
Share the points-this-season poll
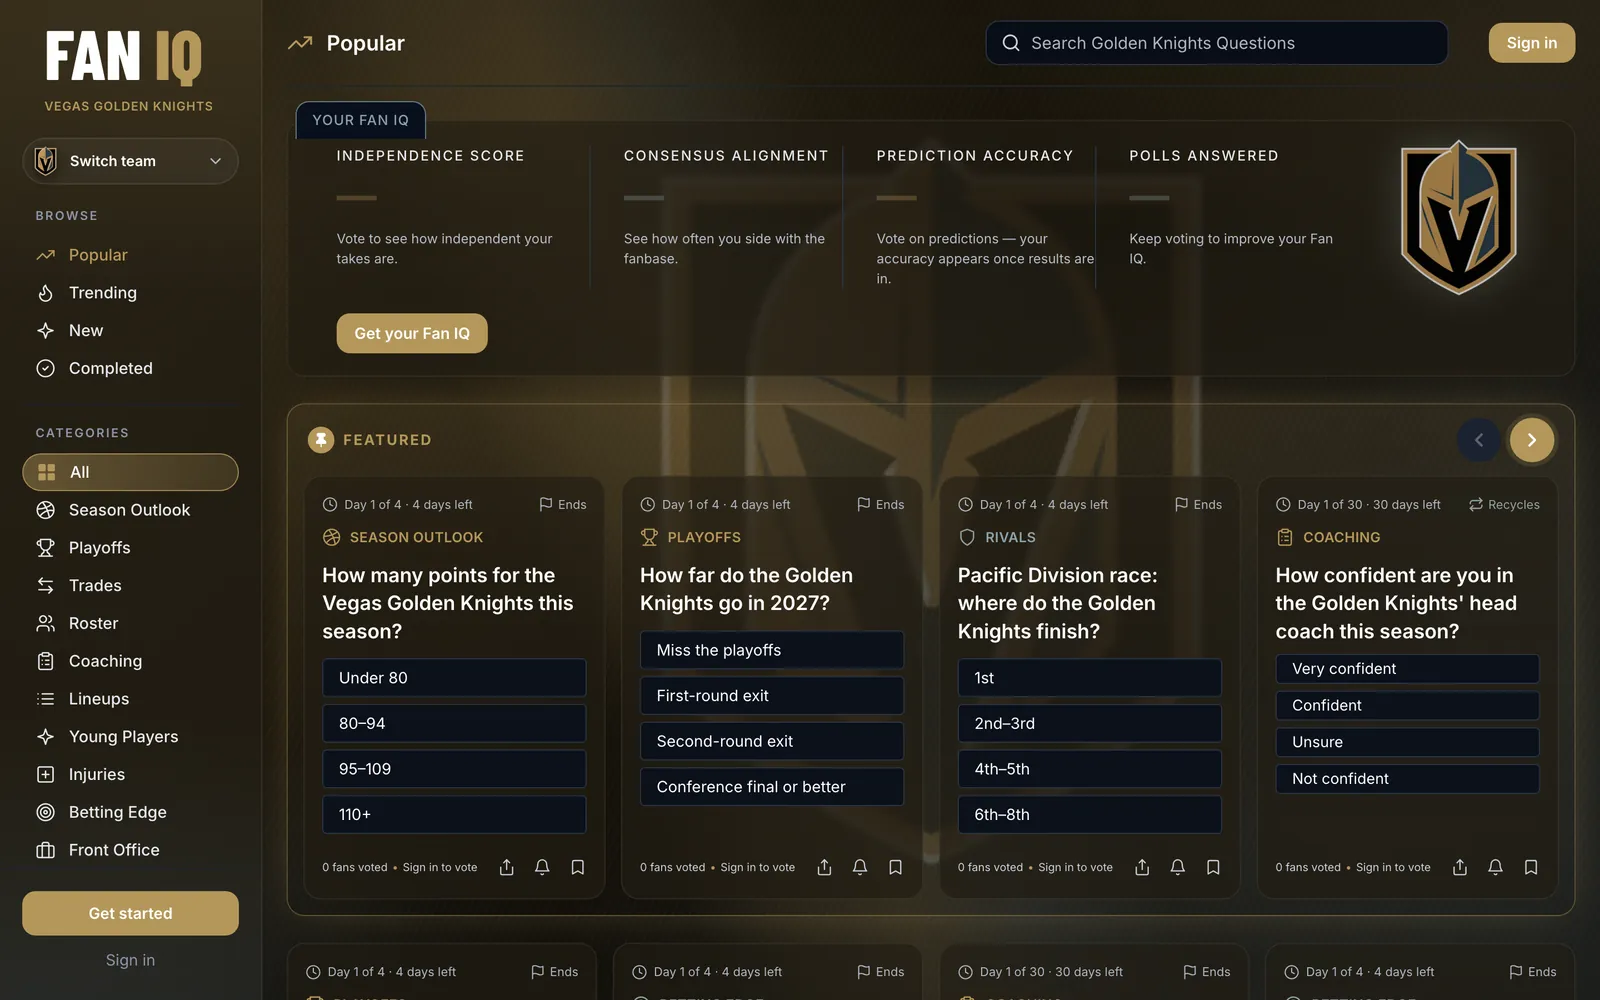506,867
